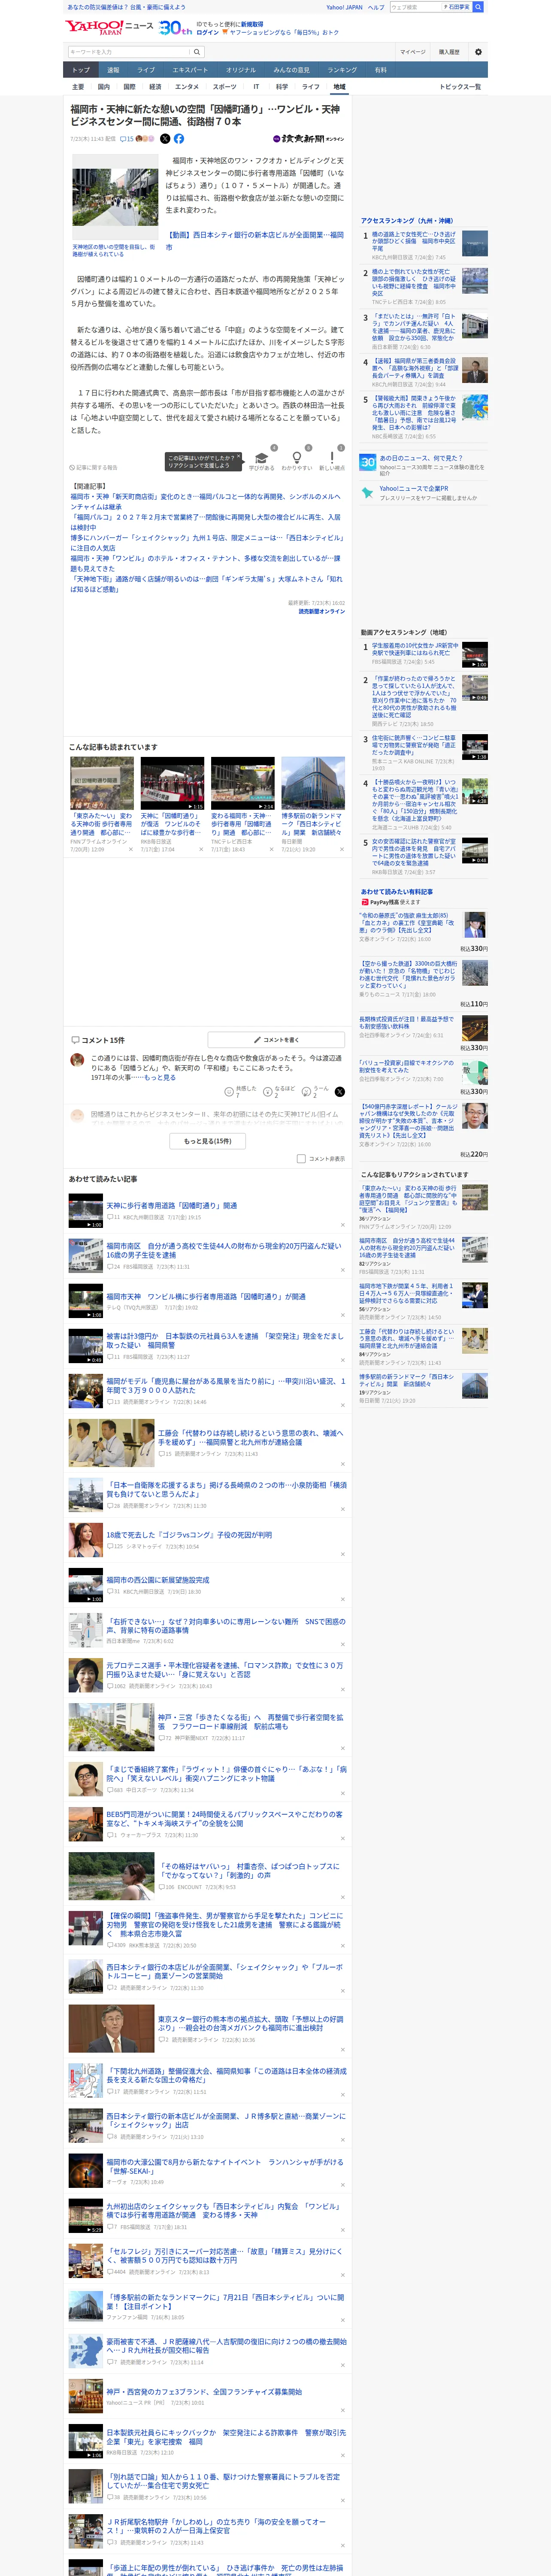551x2576 pixels.
Task: Share the article on Facebook
Action: 179,139
